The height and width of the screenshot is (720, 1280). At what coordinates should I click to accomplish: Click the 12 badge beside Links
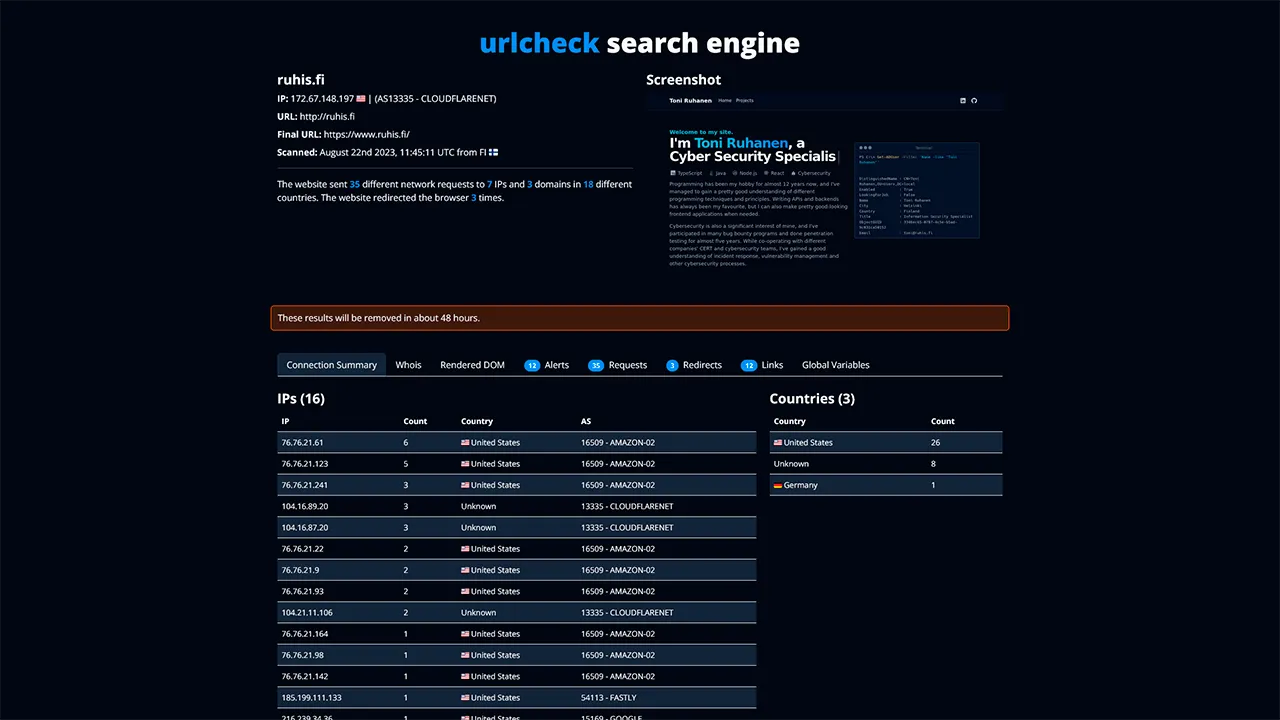[x=749, y=365]
